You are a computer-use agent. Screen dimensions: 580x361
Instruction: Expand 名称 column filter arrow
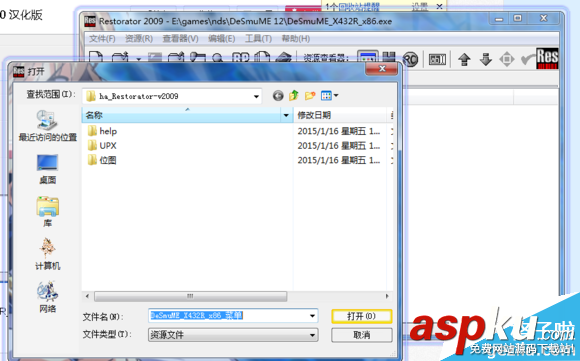(x=286, y=115)
